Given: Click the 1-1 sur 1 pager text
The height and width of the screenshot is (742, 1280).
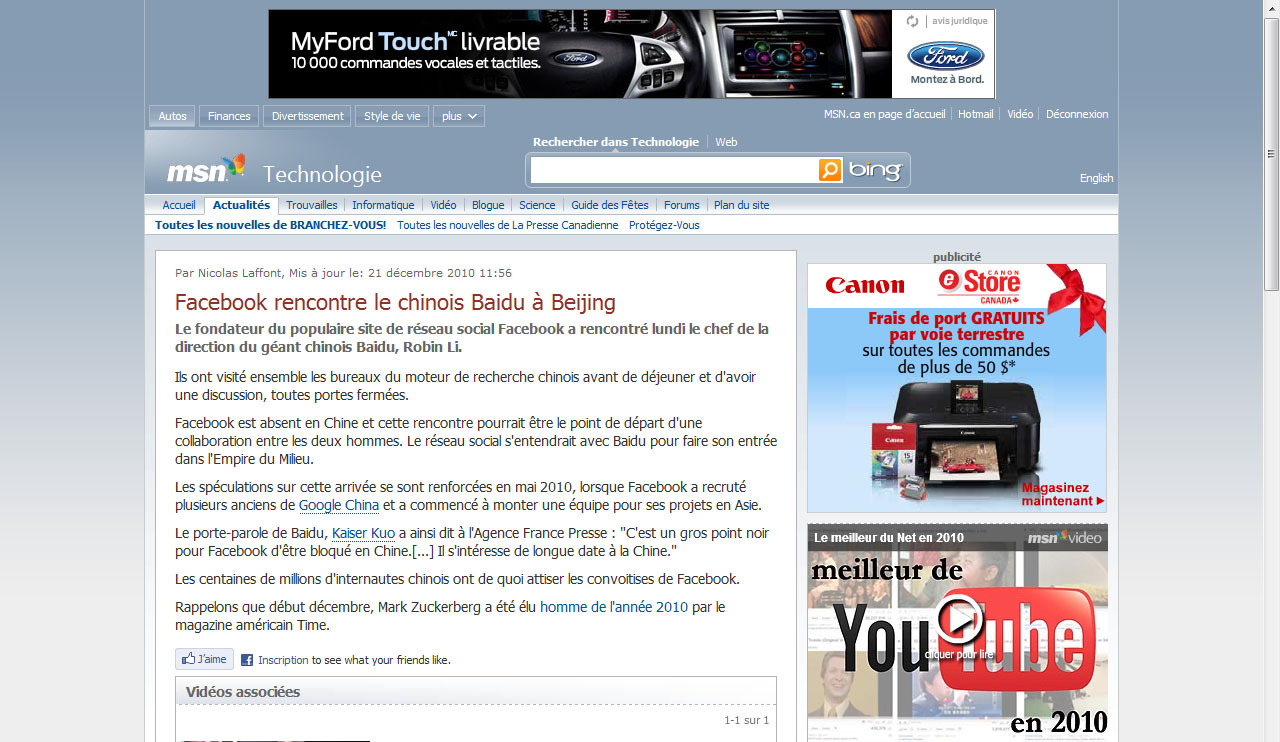Looking at the screenshot, I should tap(747, 720).
